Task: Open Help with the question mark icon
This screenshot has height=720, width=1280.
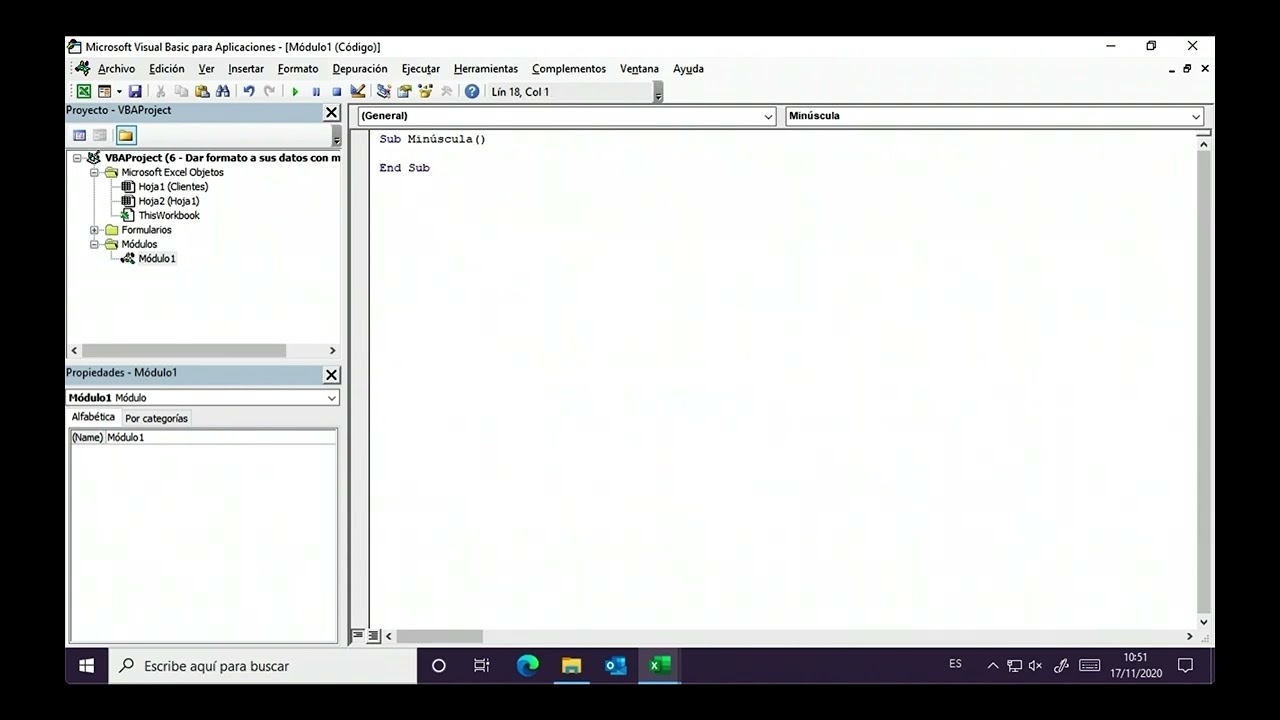Action: [472, 91]
